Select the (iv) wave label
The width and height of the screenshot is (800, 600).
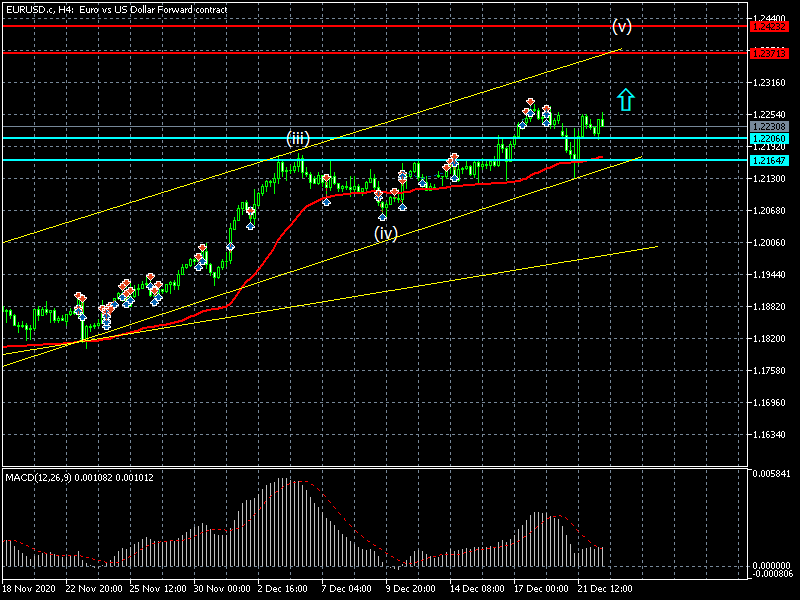[386, 233]
